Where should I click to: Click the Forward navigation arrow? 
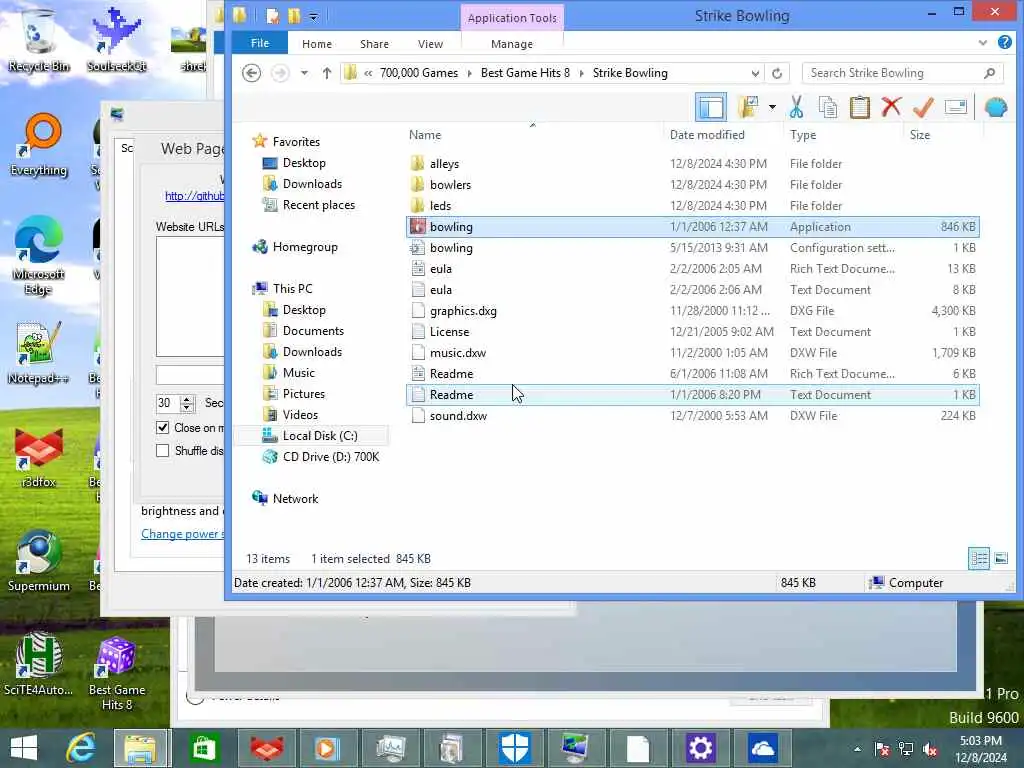click(280, 72)
